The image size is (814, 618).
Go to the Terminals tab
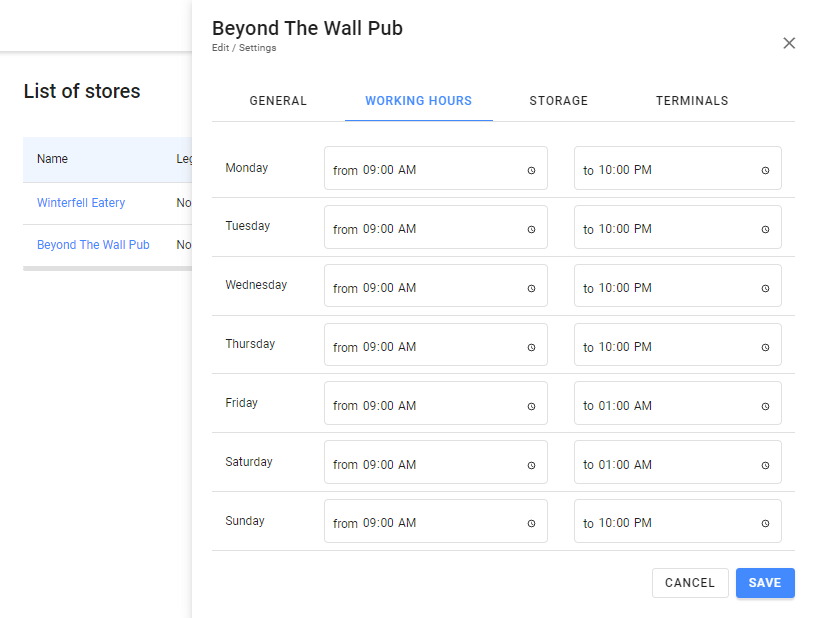coord(692,101)
